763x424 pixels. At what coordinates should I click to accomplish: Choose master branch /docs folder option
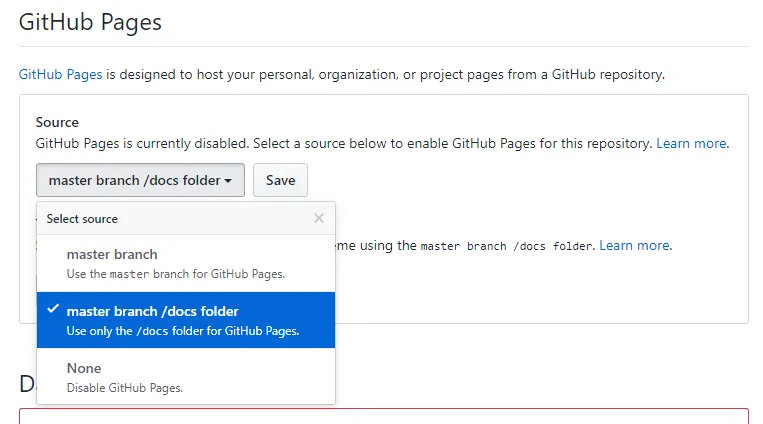(x=186, y=320)
